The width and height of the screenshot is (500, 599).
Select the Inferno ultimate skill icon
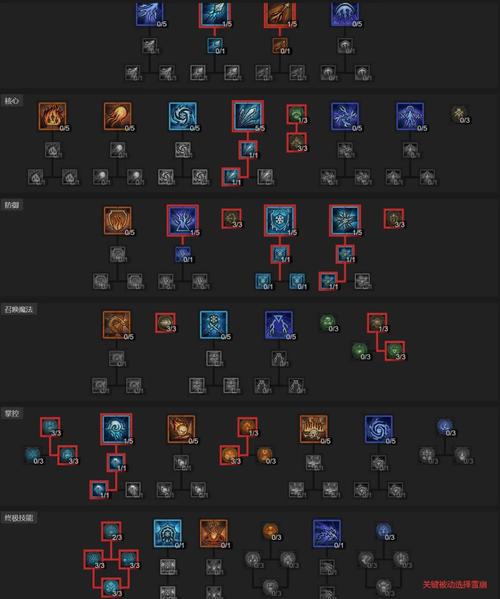(214, 533)
